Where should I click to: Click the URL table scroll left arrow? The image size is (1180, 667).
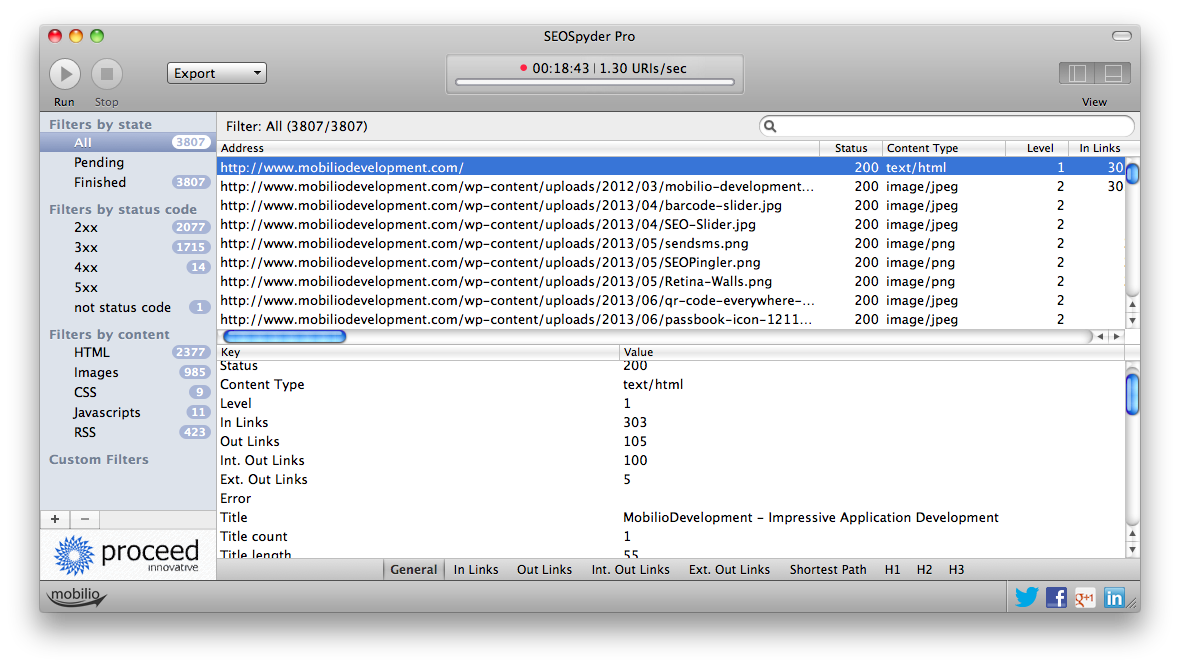[1100, 337]
